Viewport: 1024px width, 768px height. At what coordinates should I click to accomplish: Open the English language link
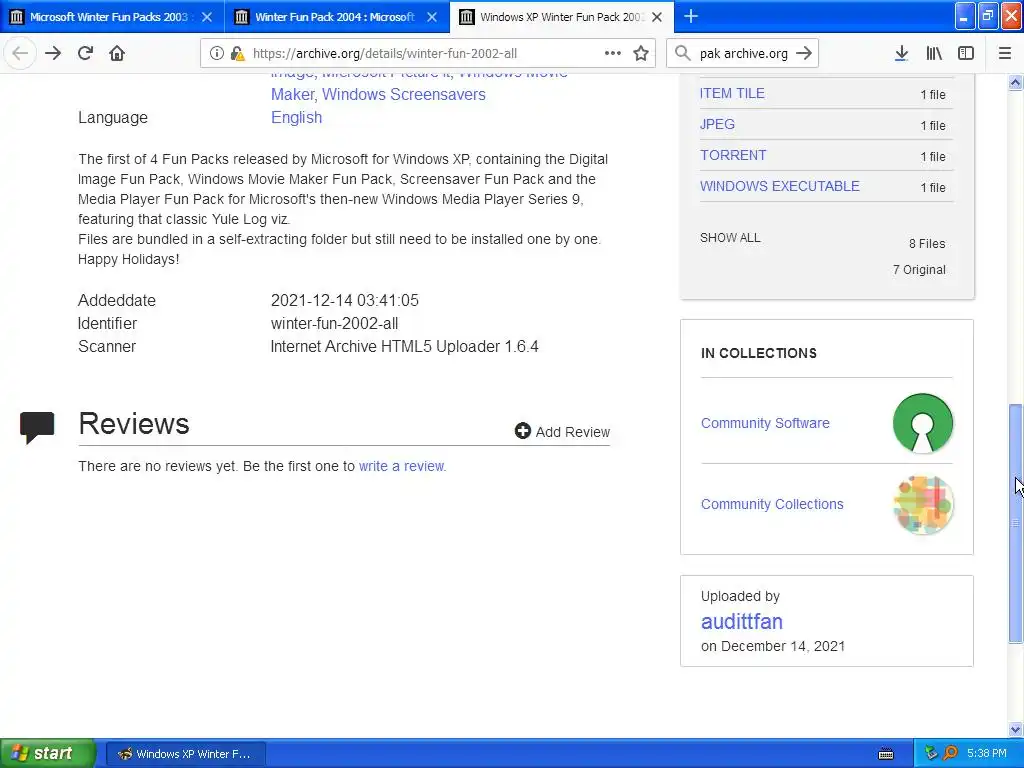tap(296, 118)
